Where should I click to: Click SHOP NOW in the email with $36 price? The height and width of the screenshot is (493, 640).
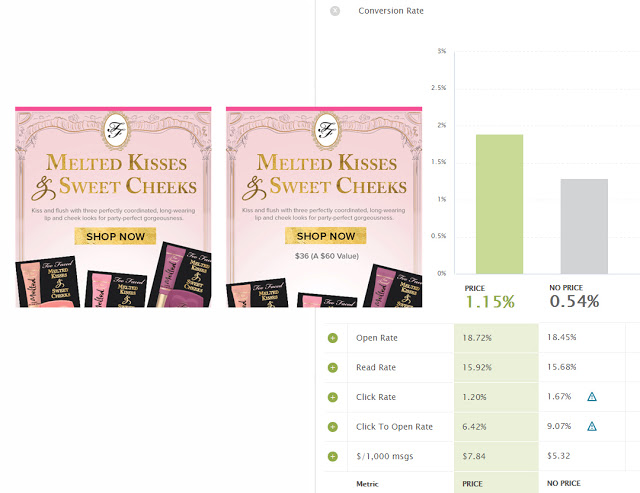click(326, 236)
